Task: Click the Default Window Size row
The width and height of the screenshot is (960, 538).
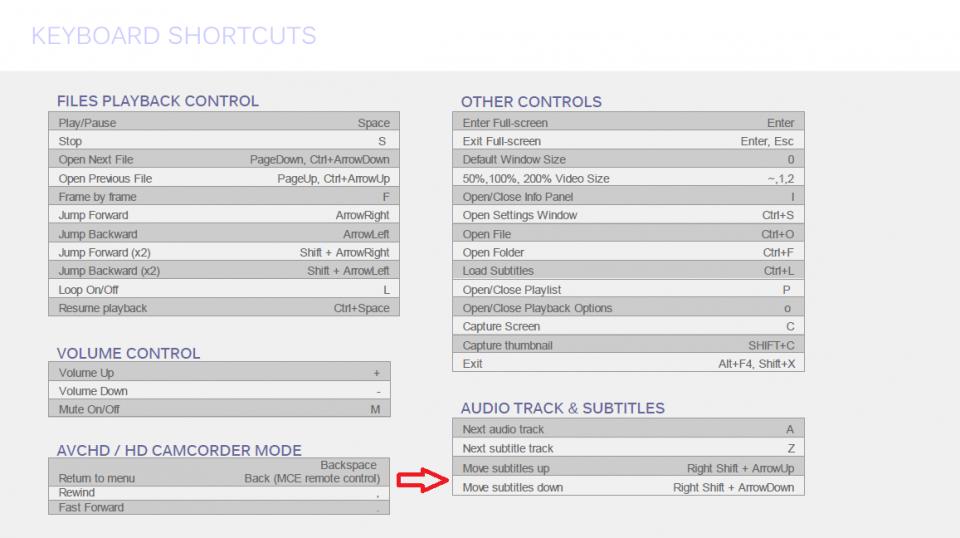Action: coord(628,160)
